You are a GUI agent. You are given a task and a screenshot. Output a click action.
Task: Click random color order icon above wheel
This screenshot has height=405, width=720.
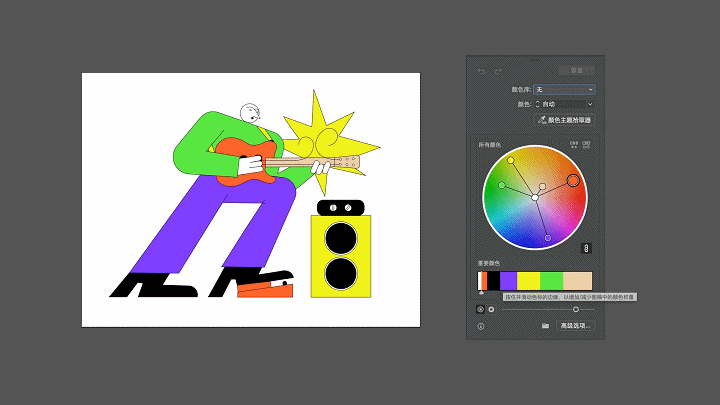pyautogui.click(x=574, y=145)
